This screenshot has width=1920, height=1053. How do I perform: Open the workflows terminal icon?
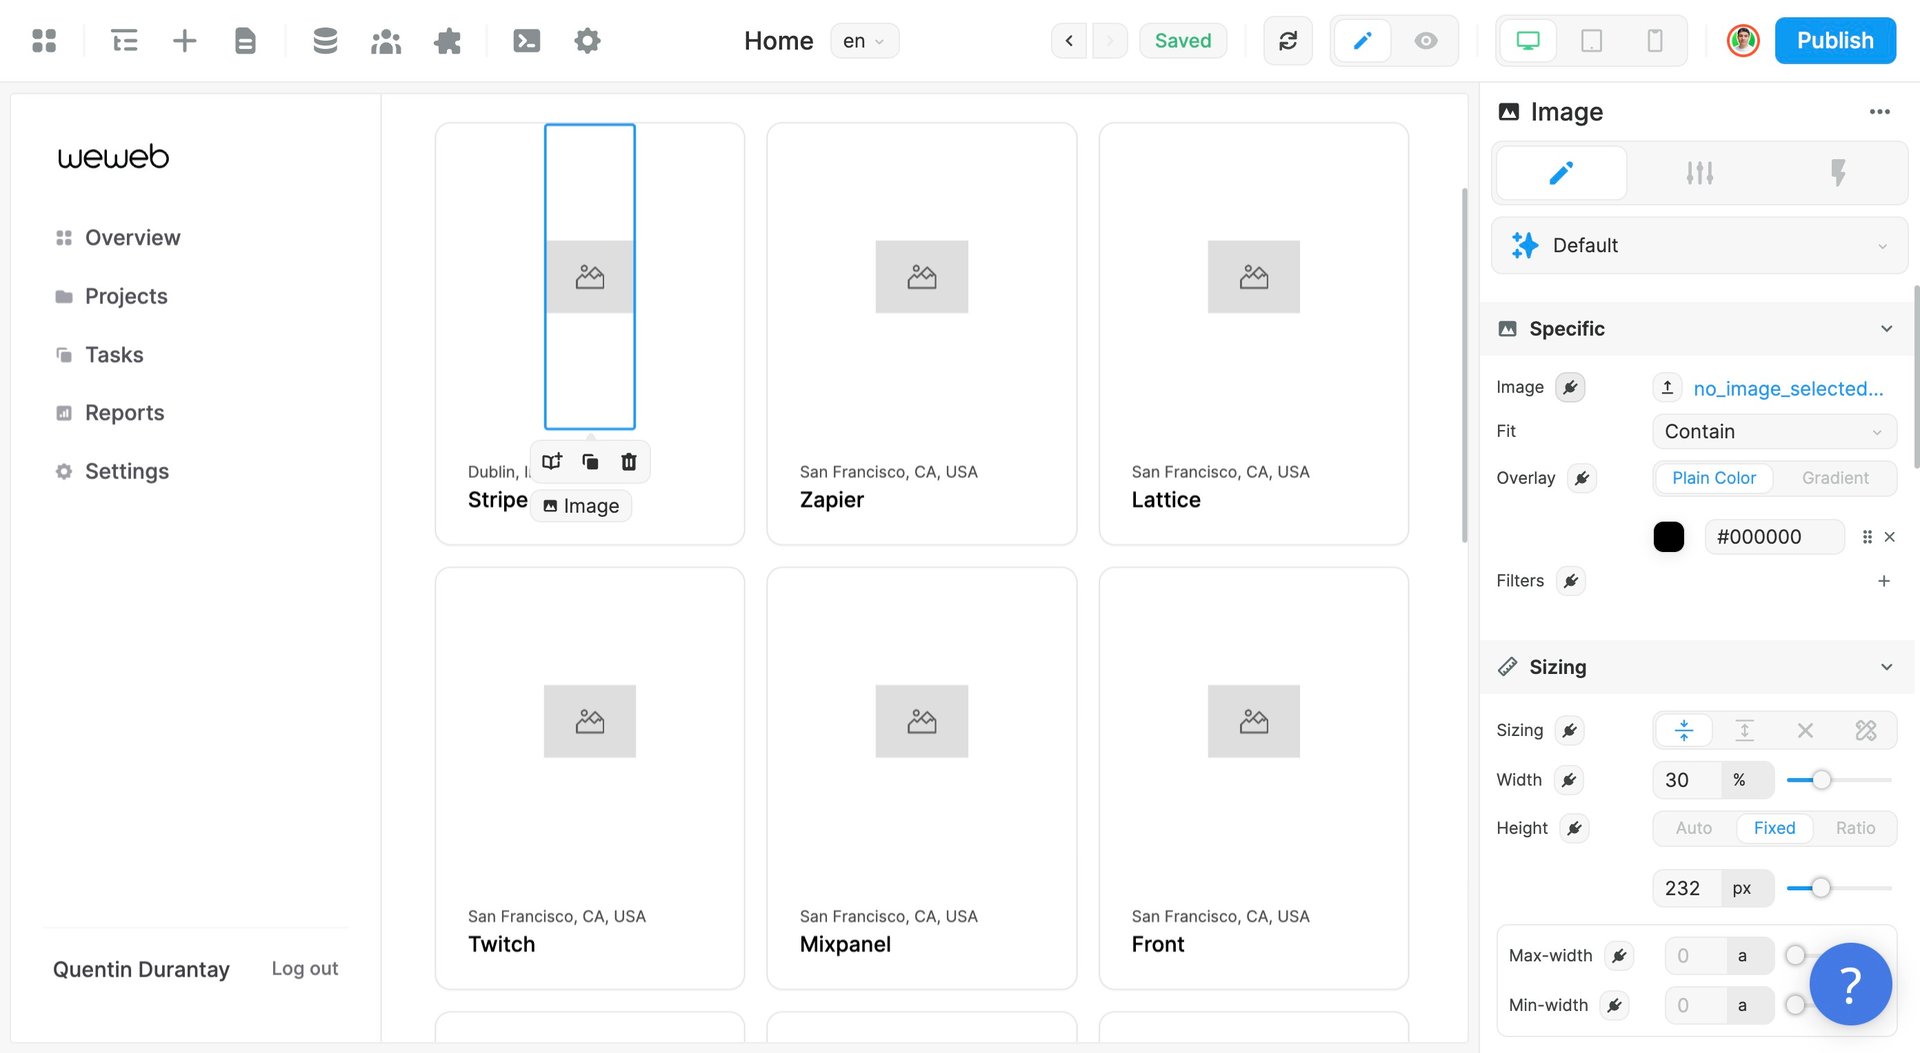coord(527,41)
